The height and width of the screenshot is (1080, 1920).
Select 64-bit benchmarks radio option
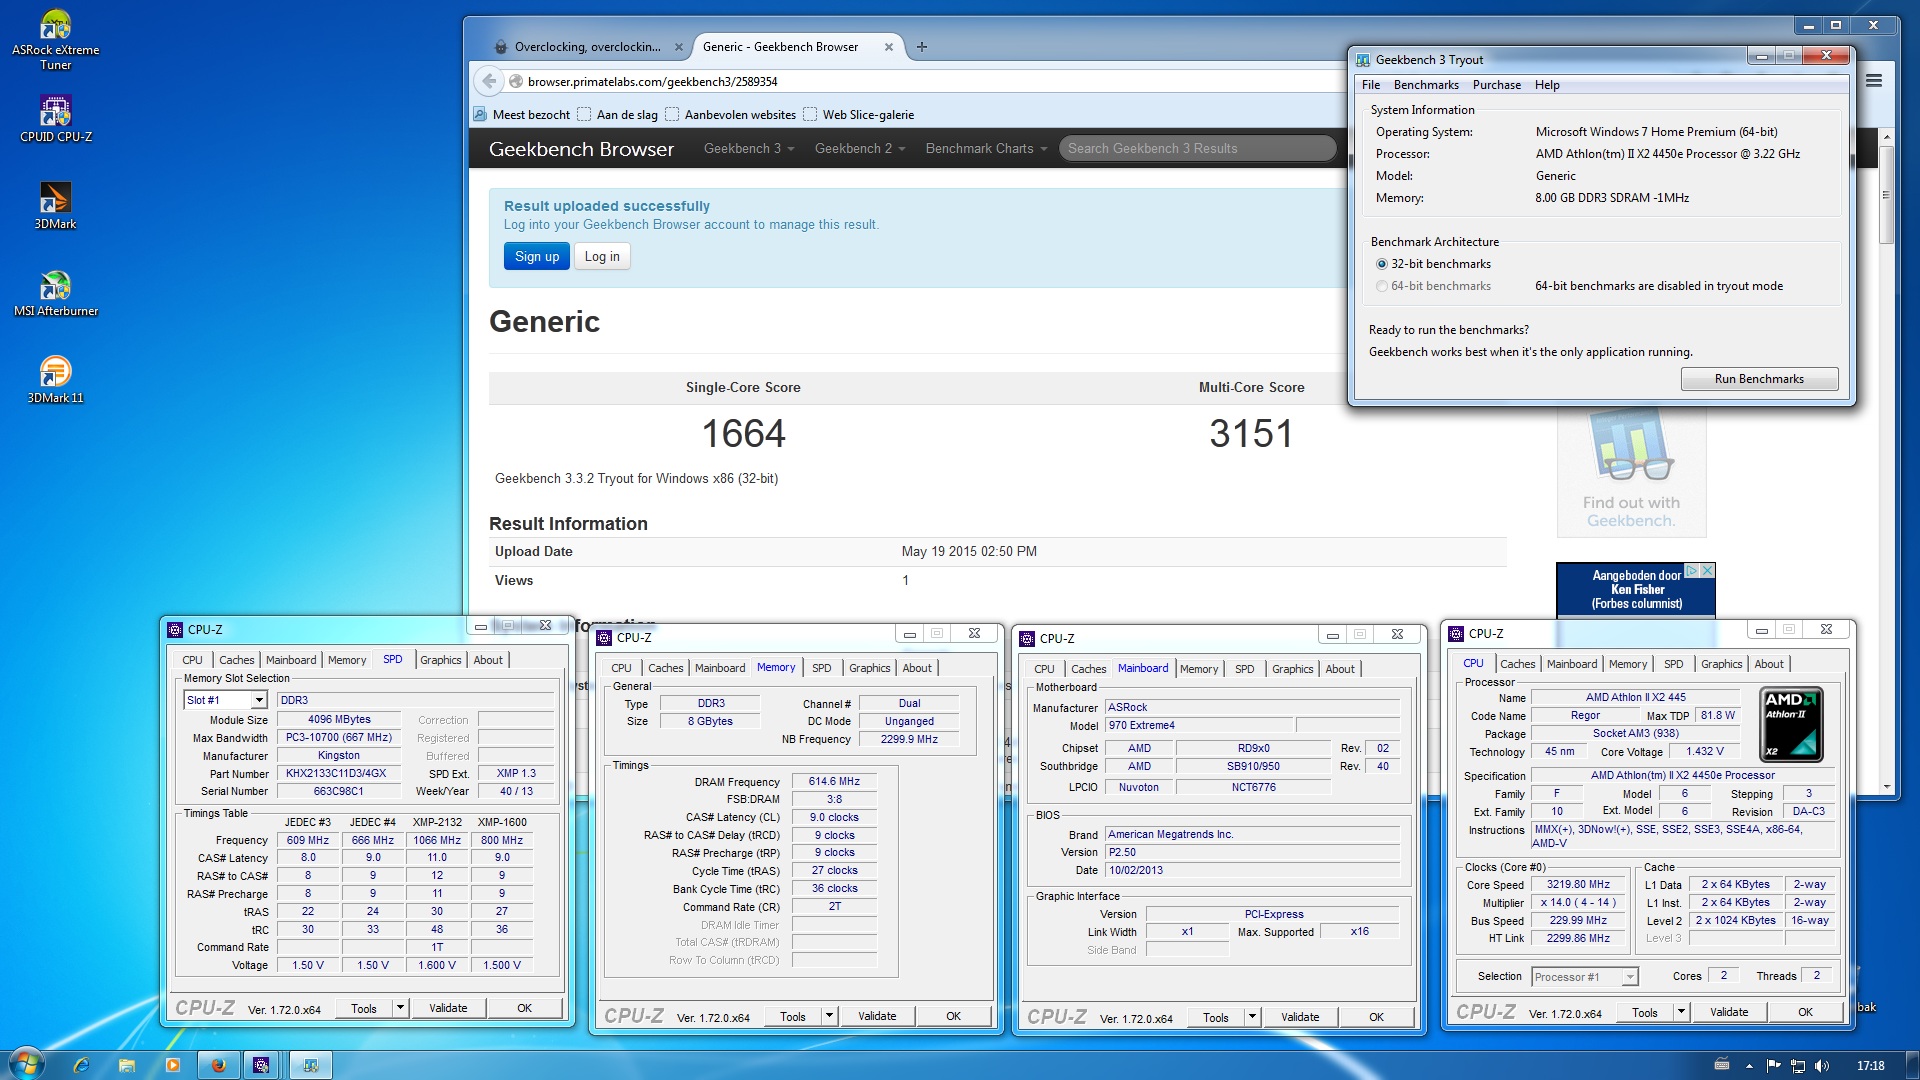[x=1382, y=286]
